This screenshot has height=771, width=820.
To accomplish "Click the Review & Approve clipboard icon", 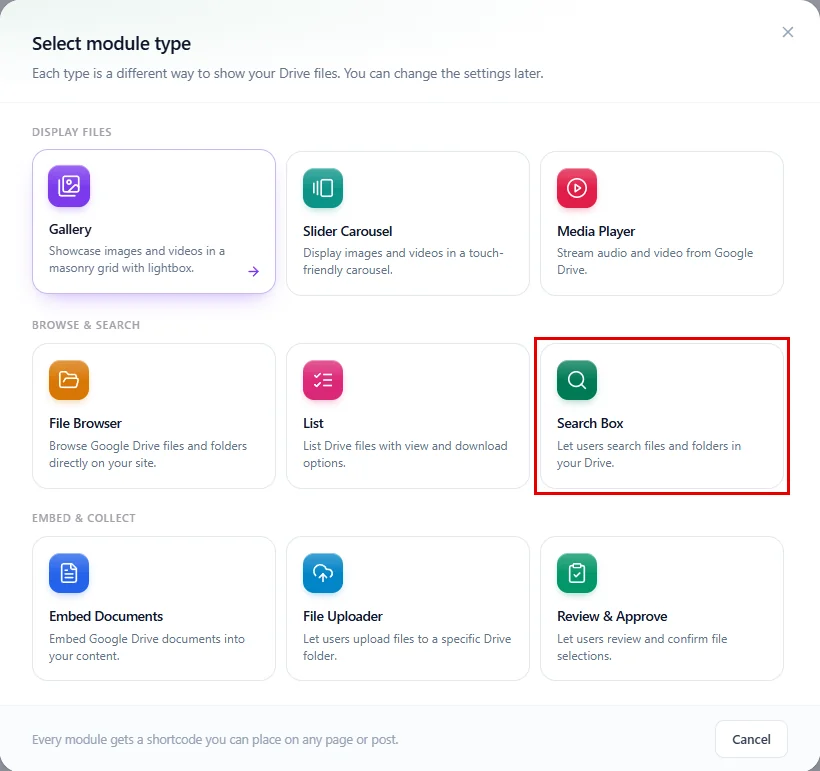I will [x=577, y=573].
